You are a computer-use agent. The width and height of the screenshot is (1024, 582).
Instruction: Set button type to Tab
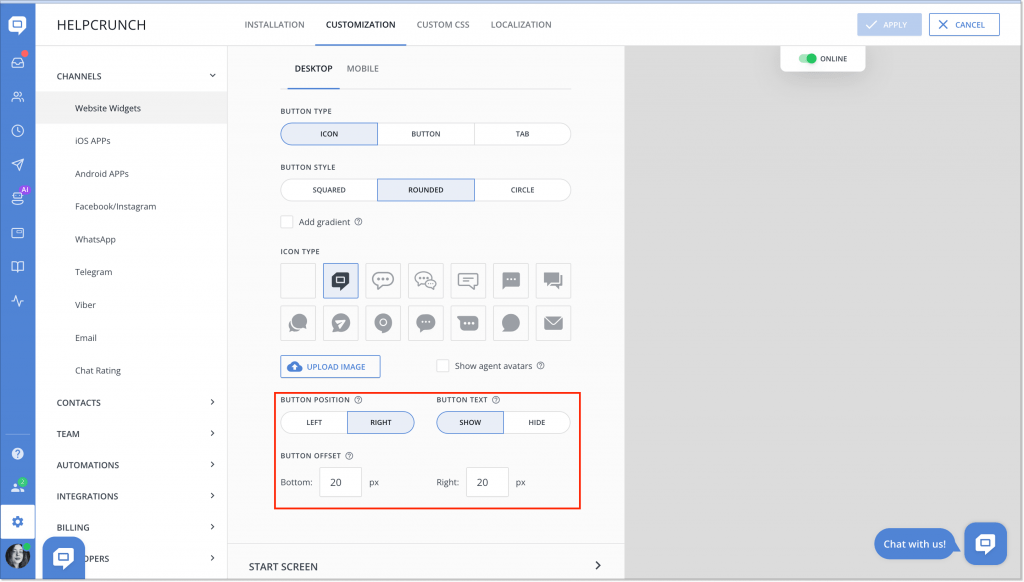click(522, 134)
